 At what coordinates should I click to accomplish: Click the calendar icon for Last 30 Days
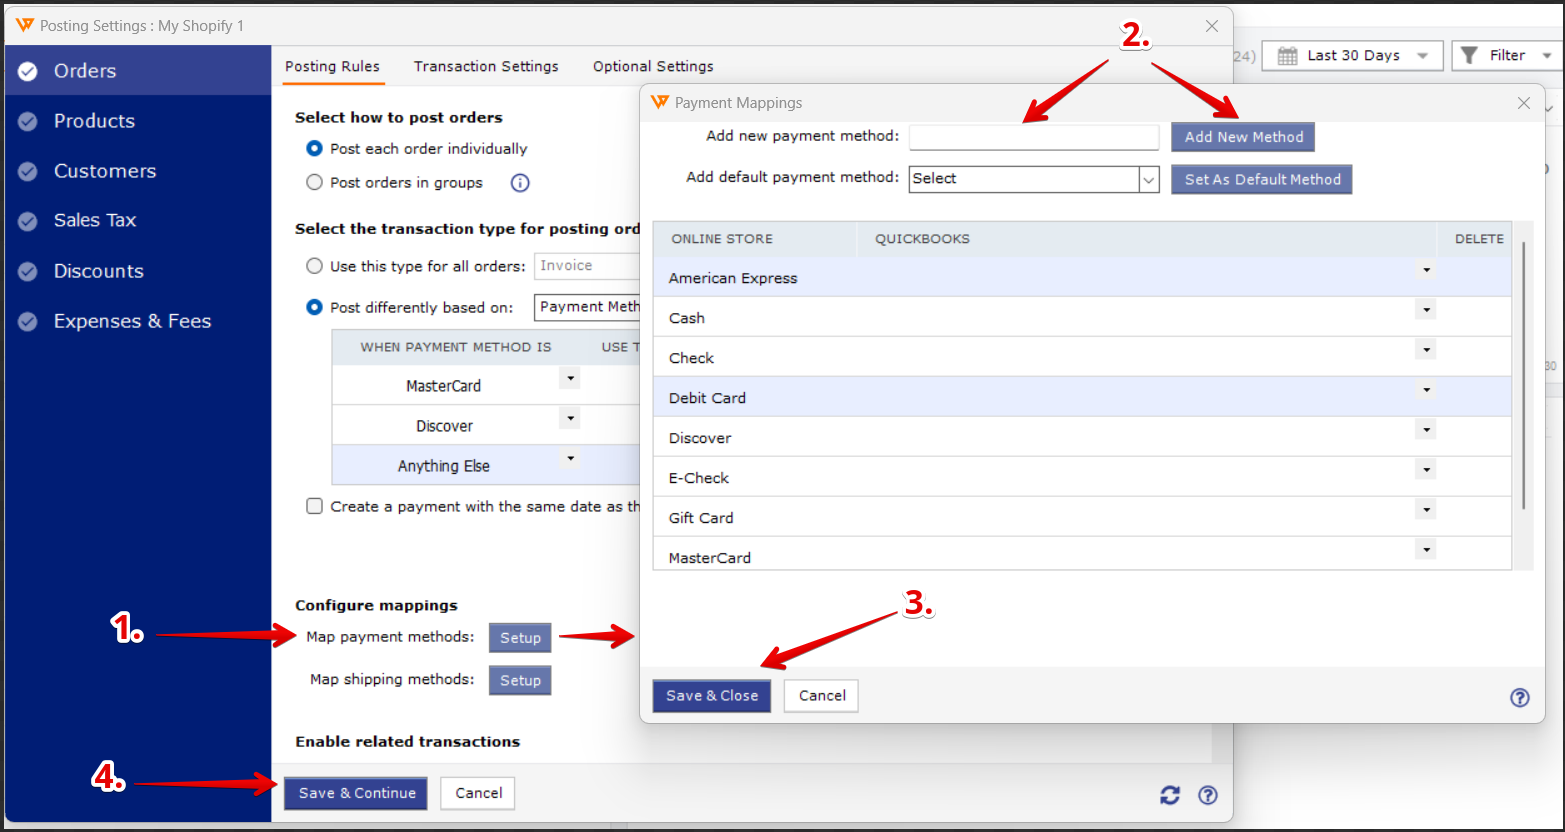tap(1288, 56)
